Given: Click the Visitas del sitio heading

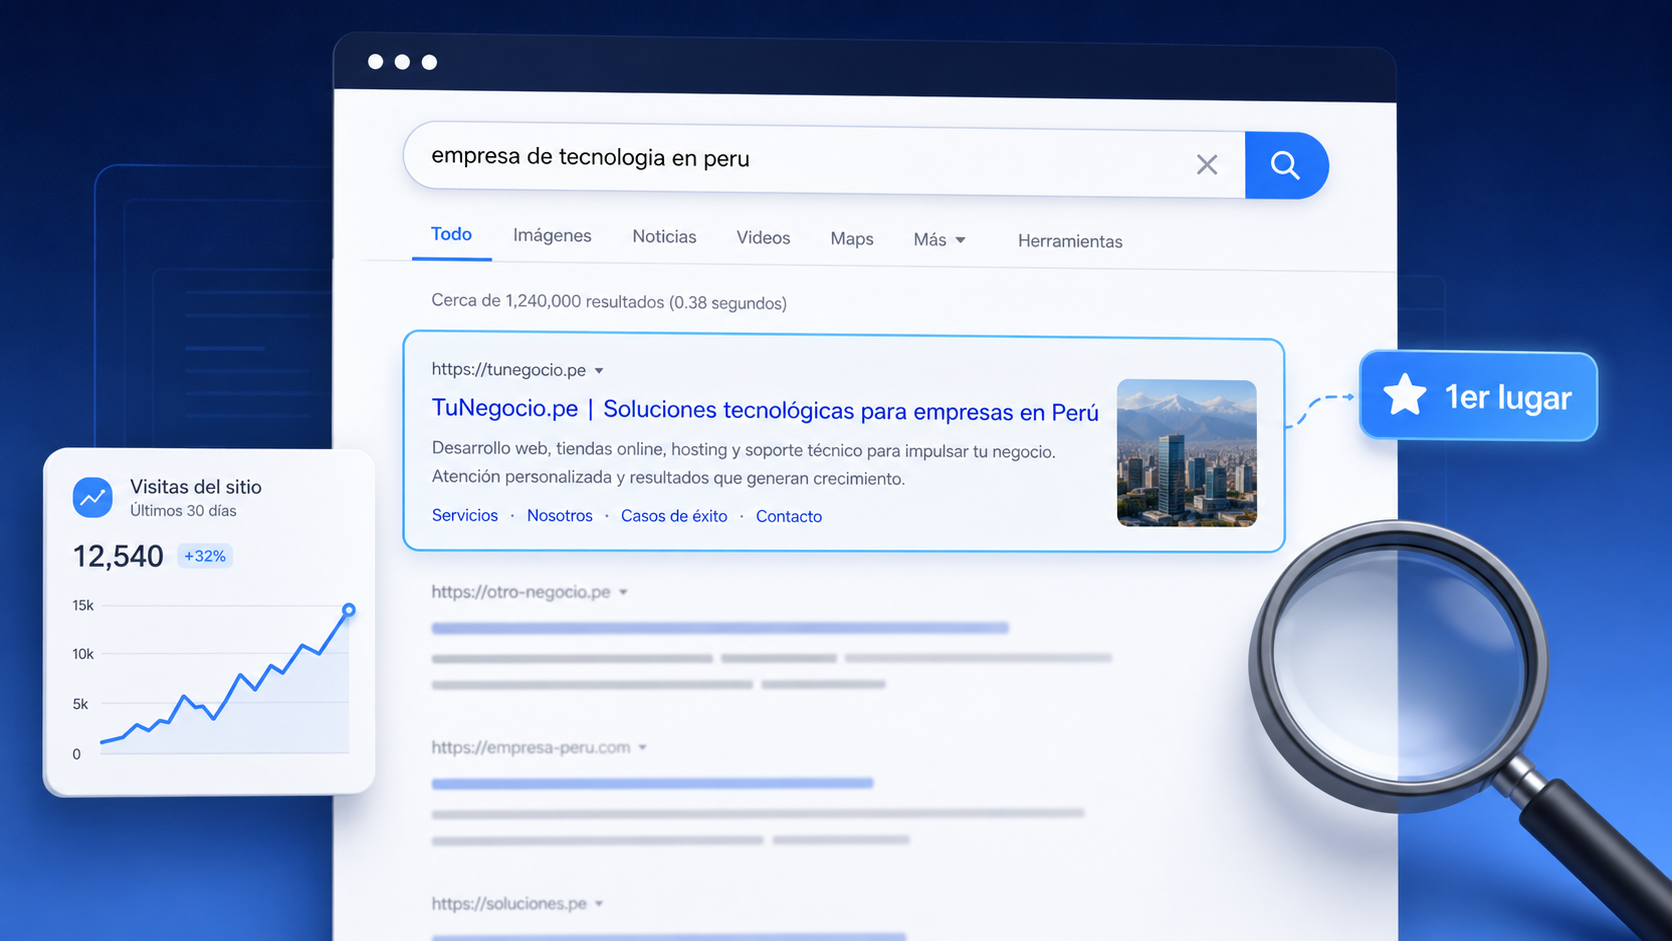Looking at the screenshot, I should click(196, 487).
